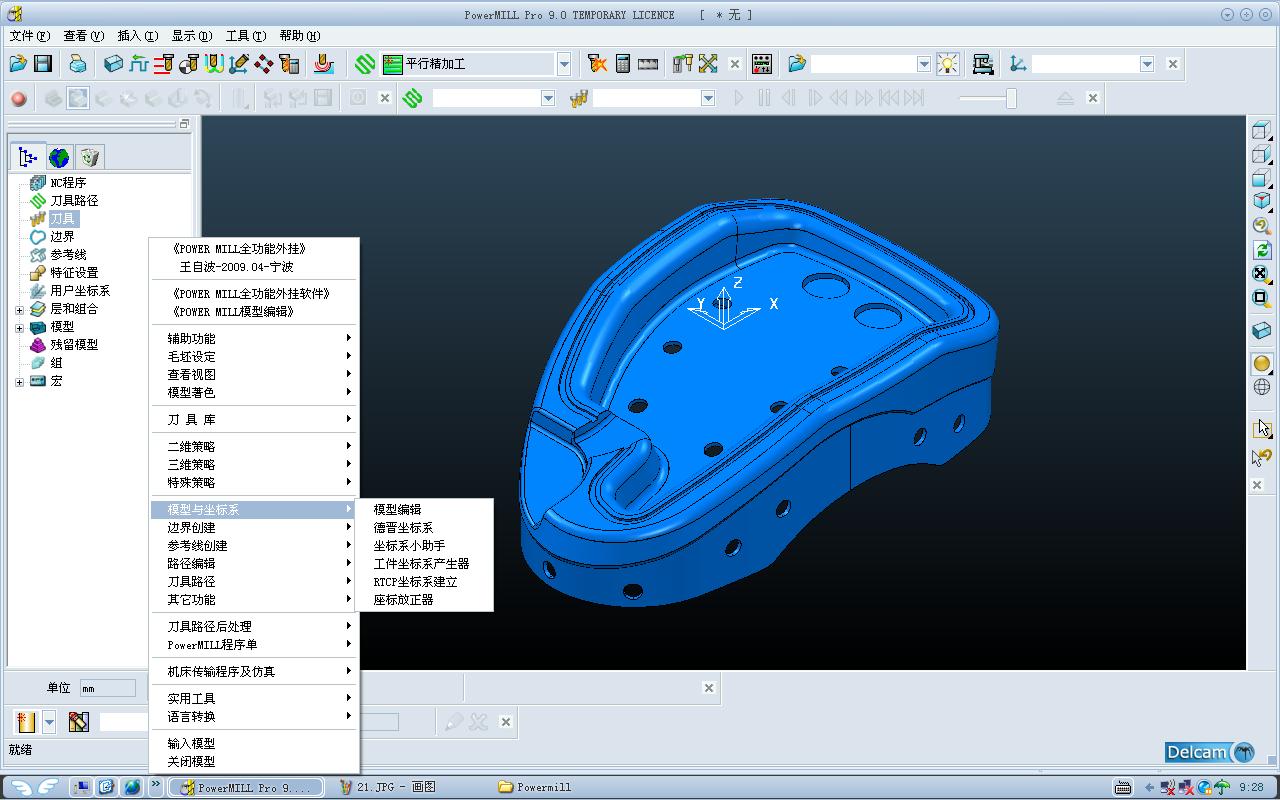The height and width of the screenshot is (800, 1280).
Task: Click the box selection cursor icon
Action: click(x=1262, y=428)
